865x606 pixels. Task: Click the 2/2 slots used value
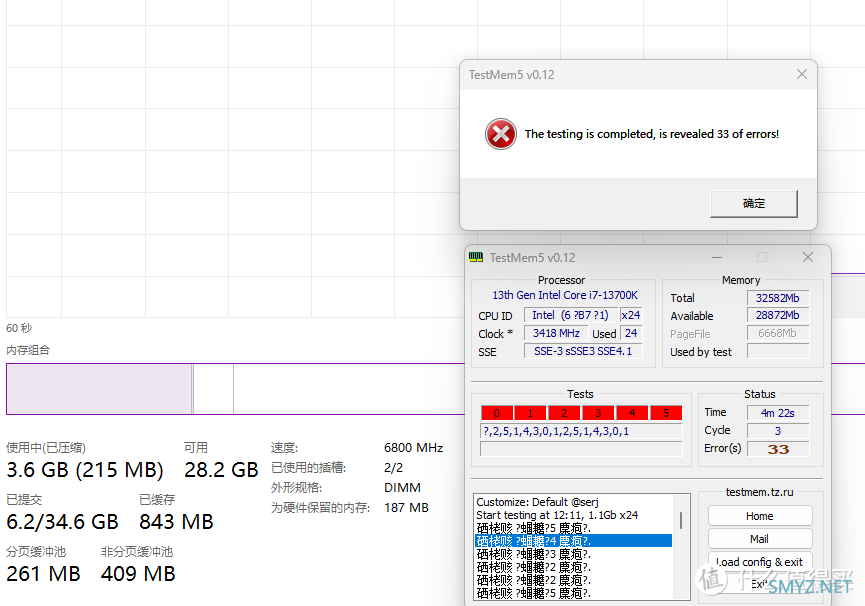coord(393,468)
